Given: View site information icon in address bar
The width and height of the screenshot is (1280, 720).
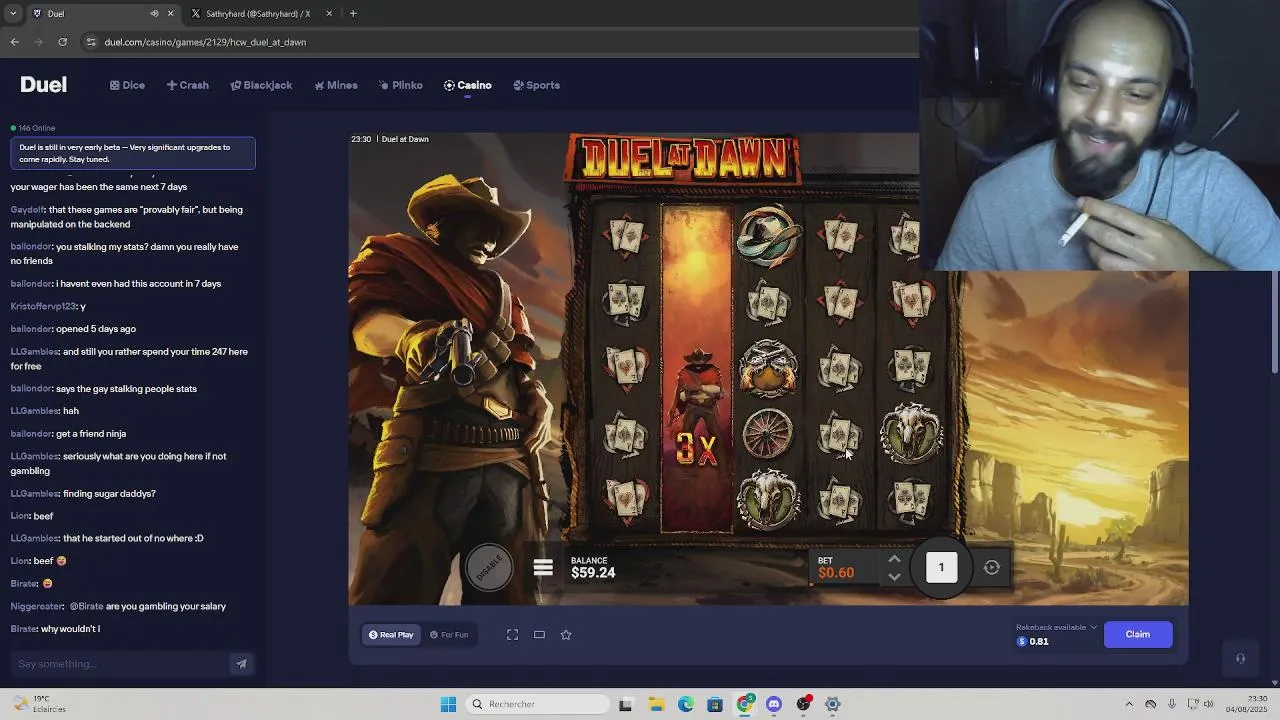Looking at the screenshot, I should pos(91,42).
